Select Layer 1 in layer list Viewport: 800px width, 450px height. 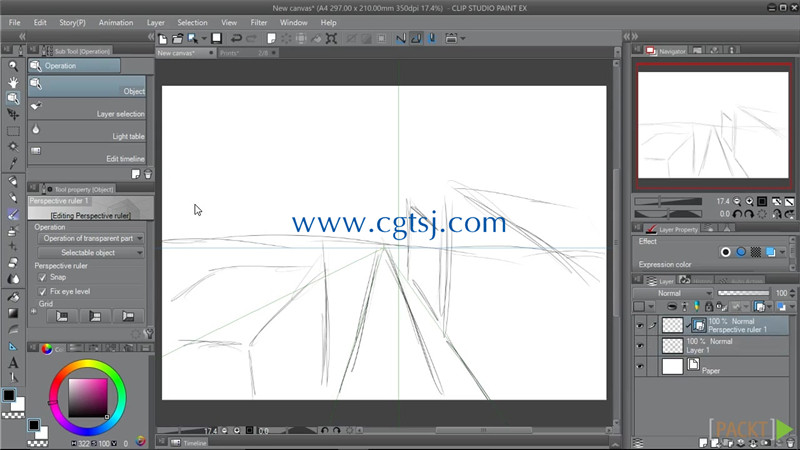click(710, 346)
